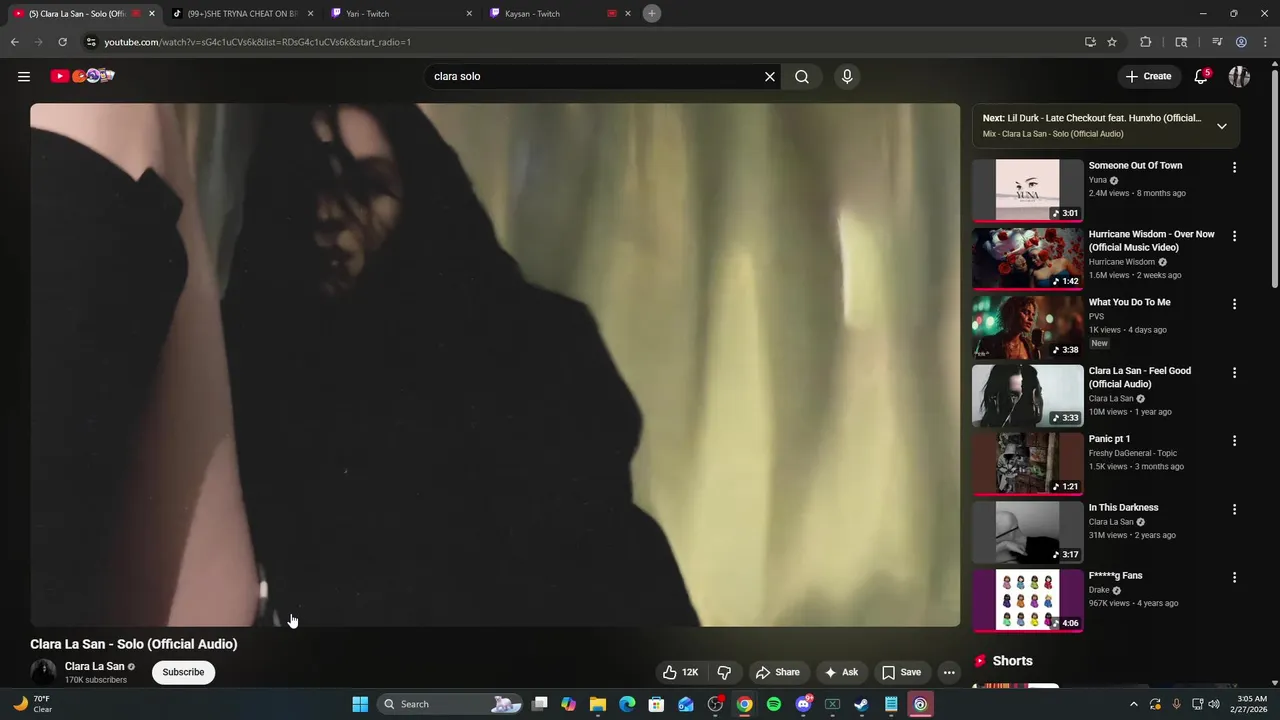
Task: Play 'What You Do To Me' thumbnail
Action: (1027, 327)
